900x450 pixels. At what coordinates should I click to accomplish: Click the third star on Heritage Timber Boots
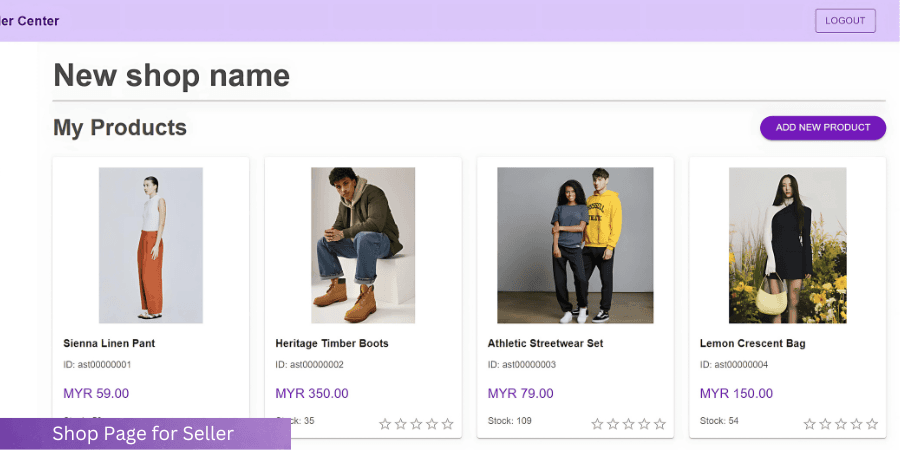tap(416, 424)
